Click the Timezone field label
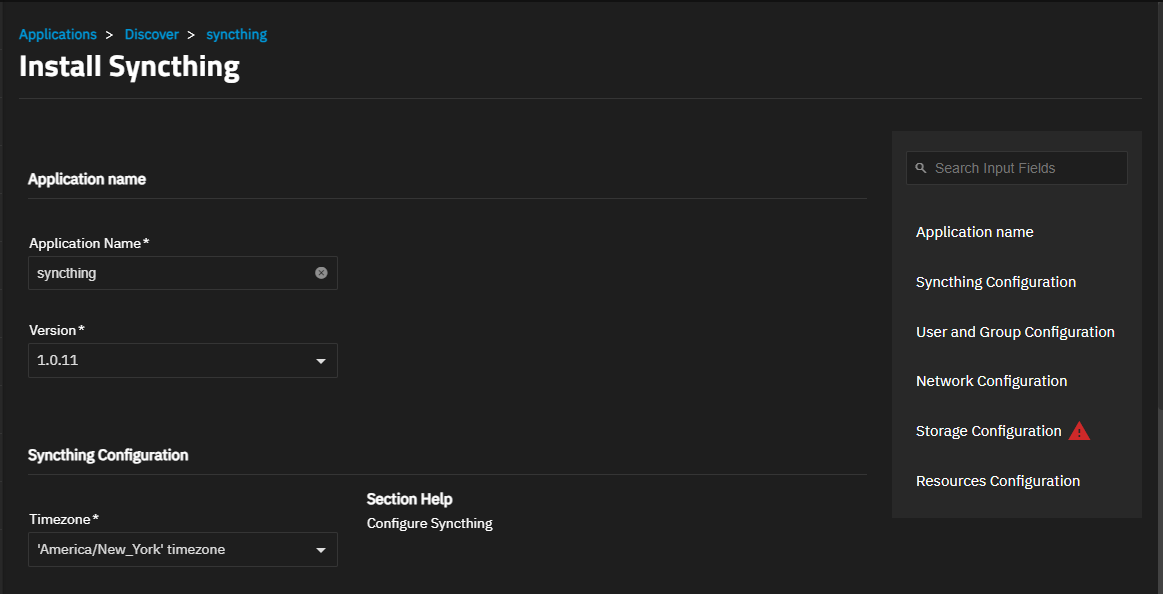Image resolution: width=1163 pixels, height=594 pixels. point(64,518)
